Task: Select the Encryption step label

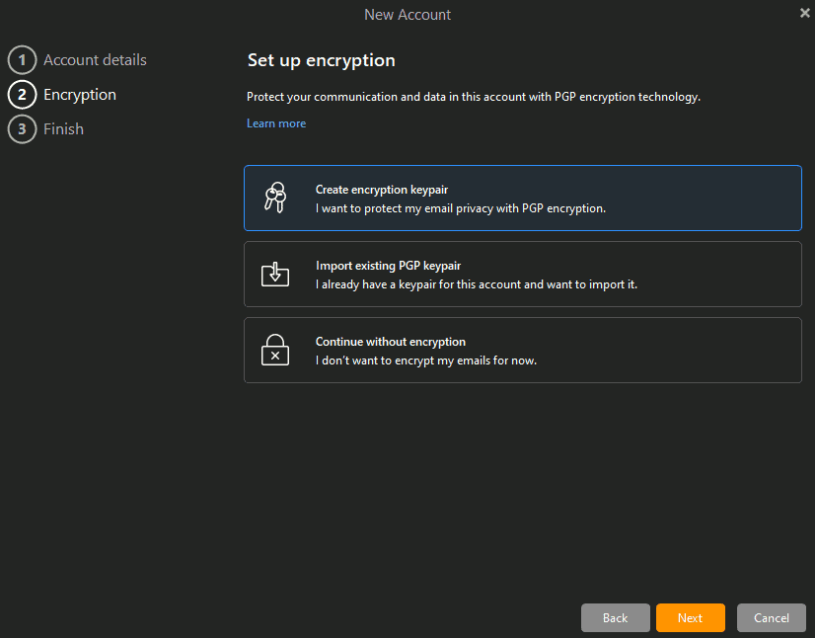Action: click(80, 95)
